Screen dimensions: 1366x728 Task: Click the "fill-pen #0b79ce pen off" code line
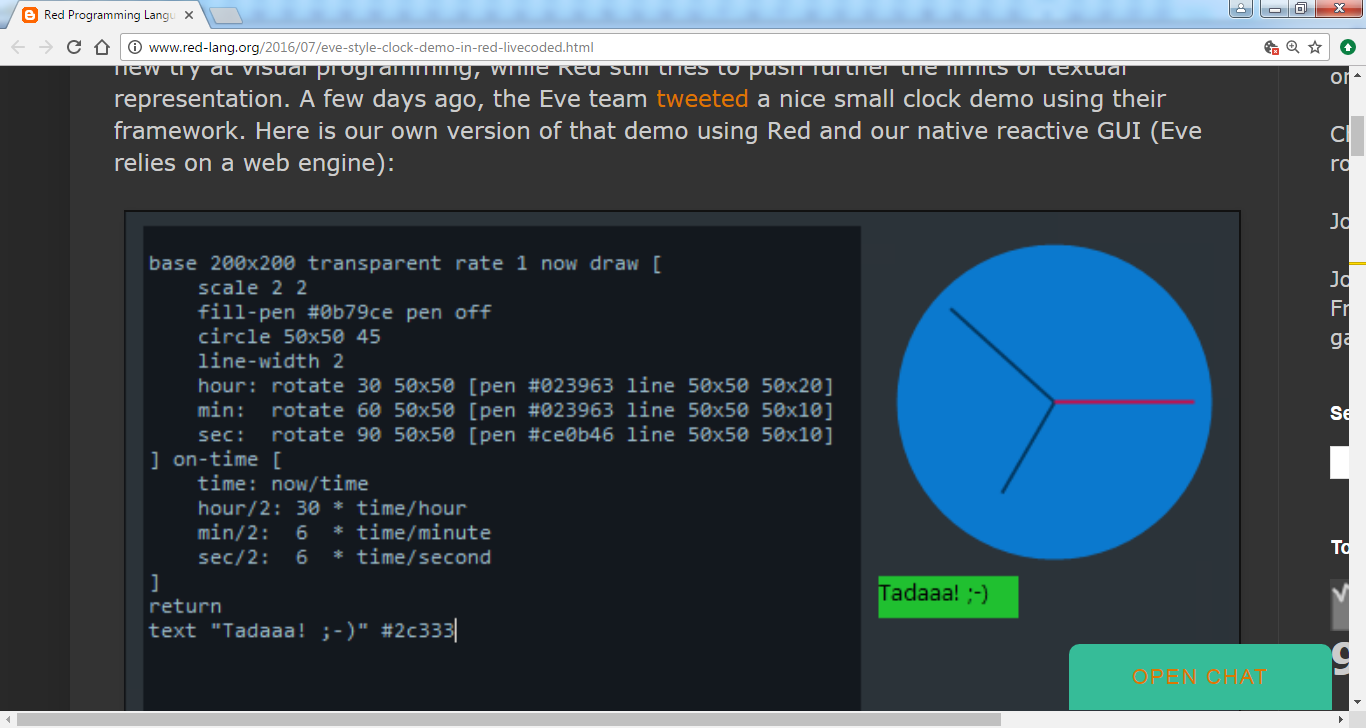pos(344,313)
